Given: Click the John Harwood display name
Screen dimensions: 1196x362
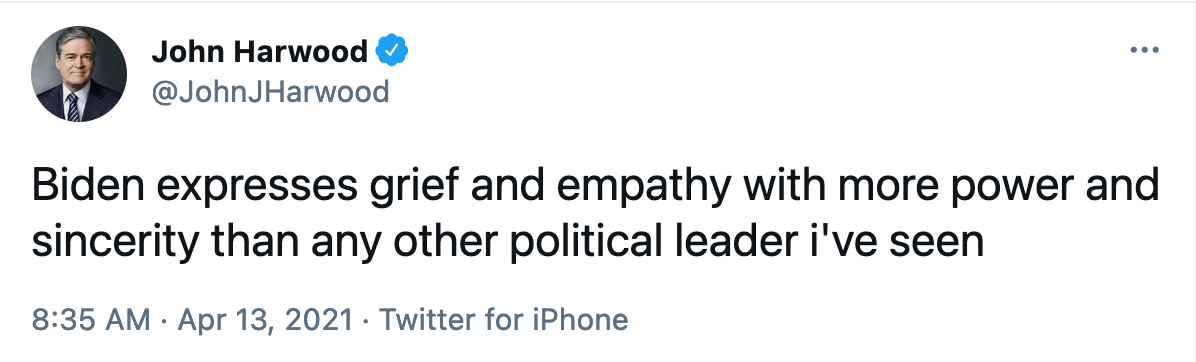Looking at the screenshot, I should click(x=259, y=51).
